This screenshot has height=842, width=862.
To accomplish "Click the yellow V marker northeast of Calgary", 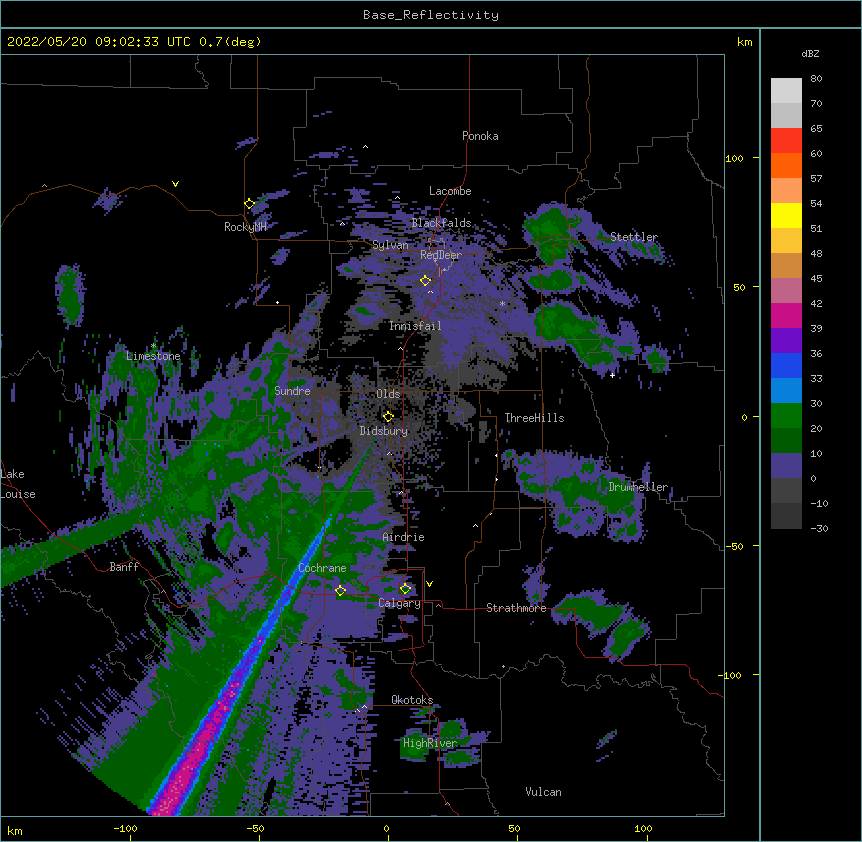I will (x=429, y=584).
